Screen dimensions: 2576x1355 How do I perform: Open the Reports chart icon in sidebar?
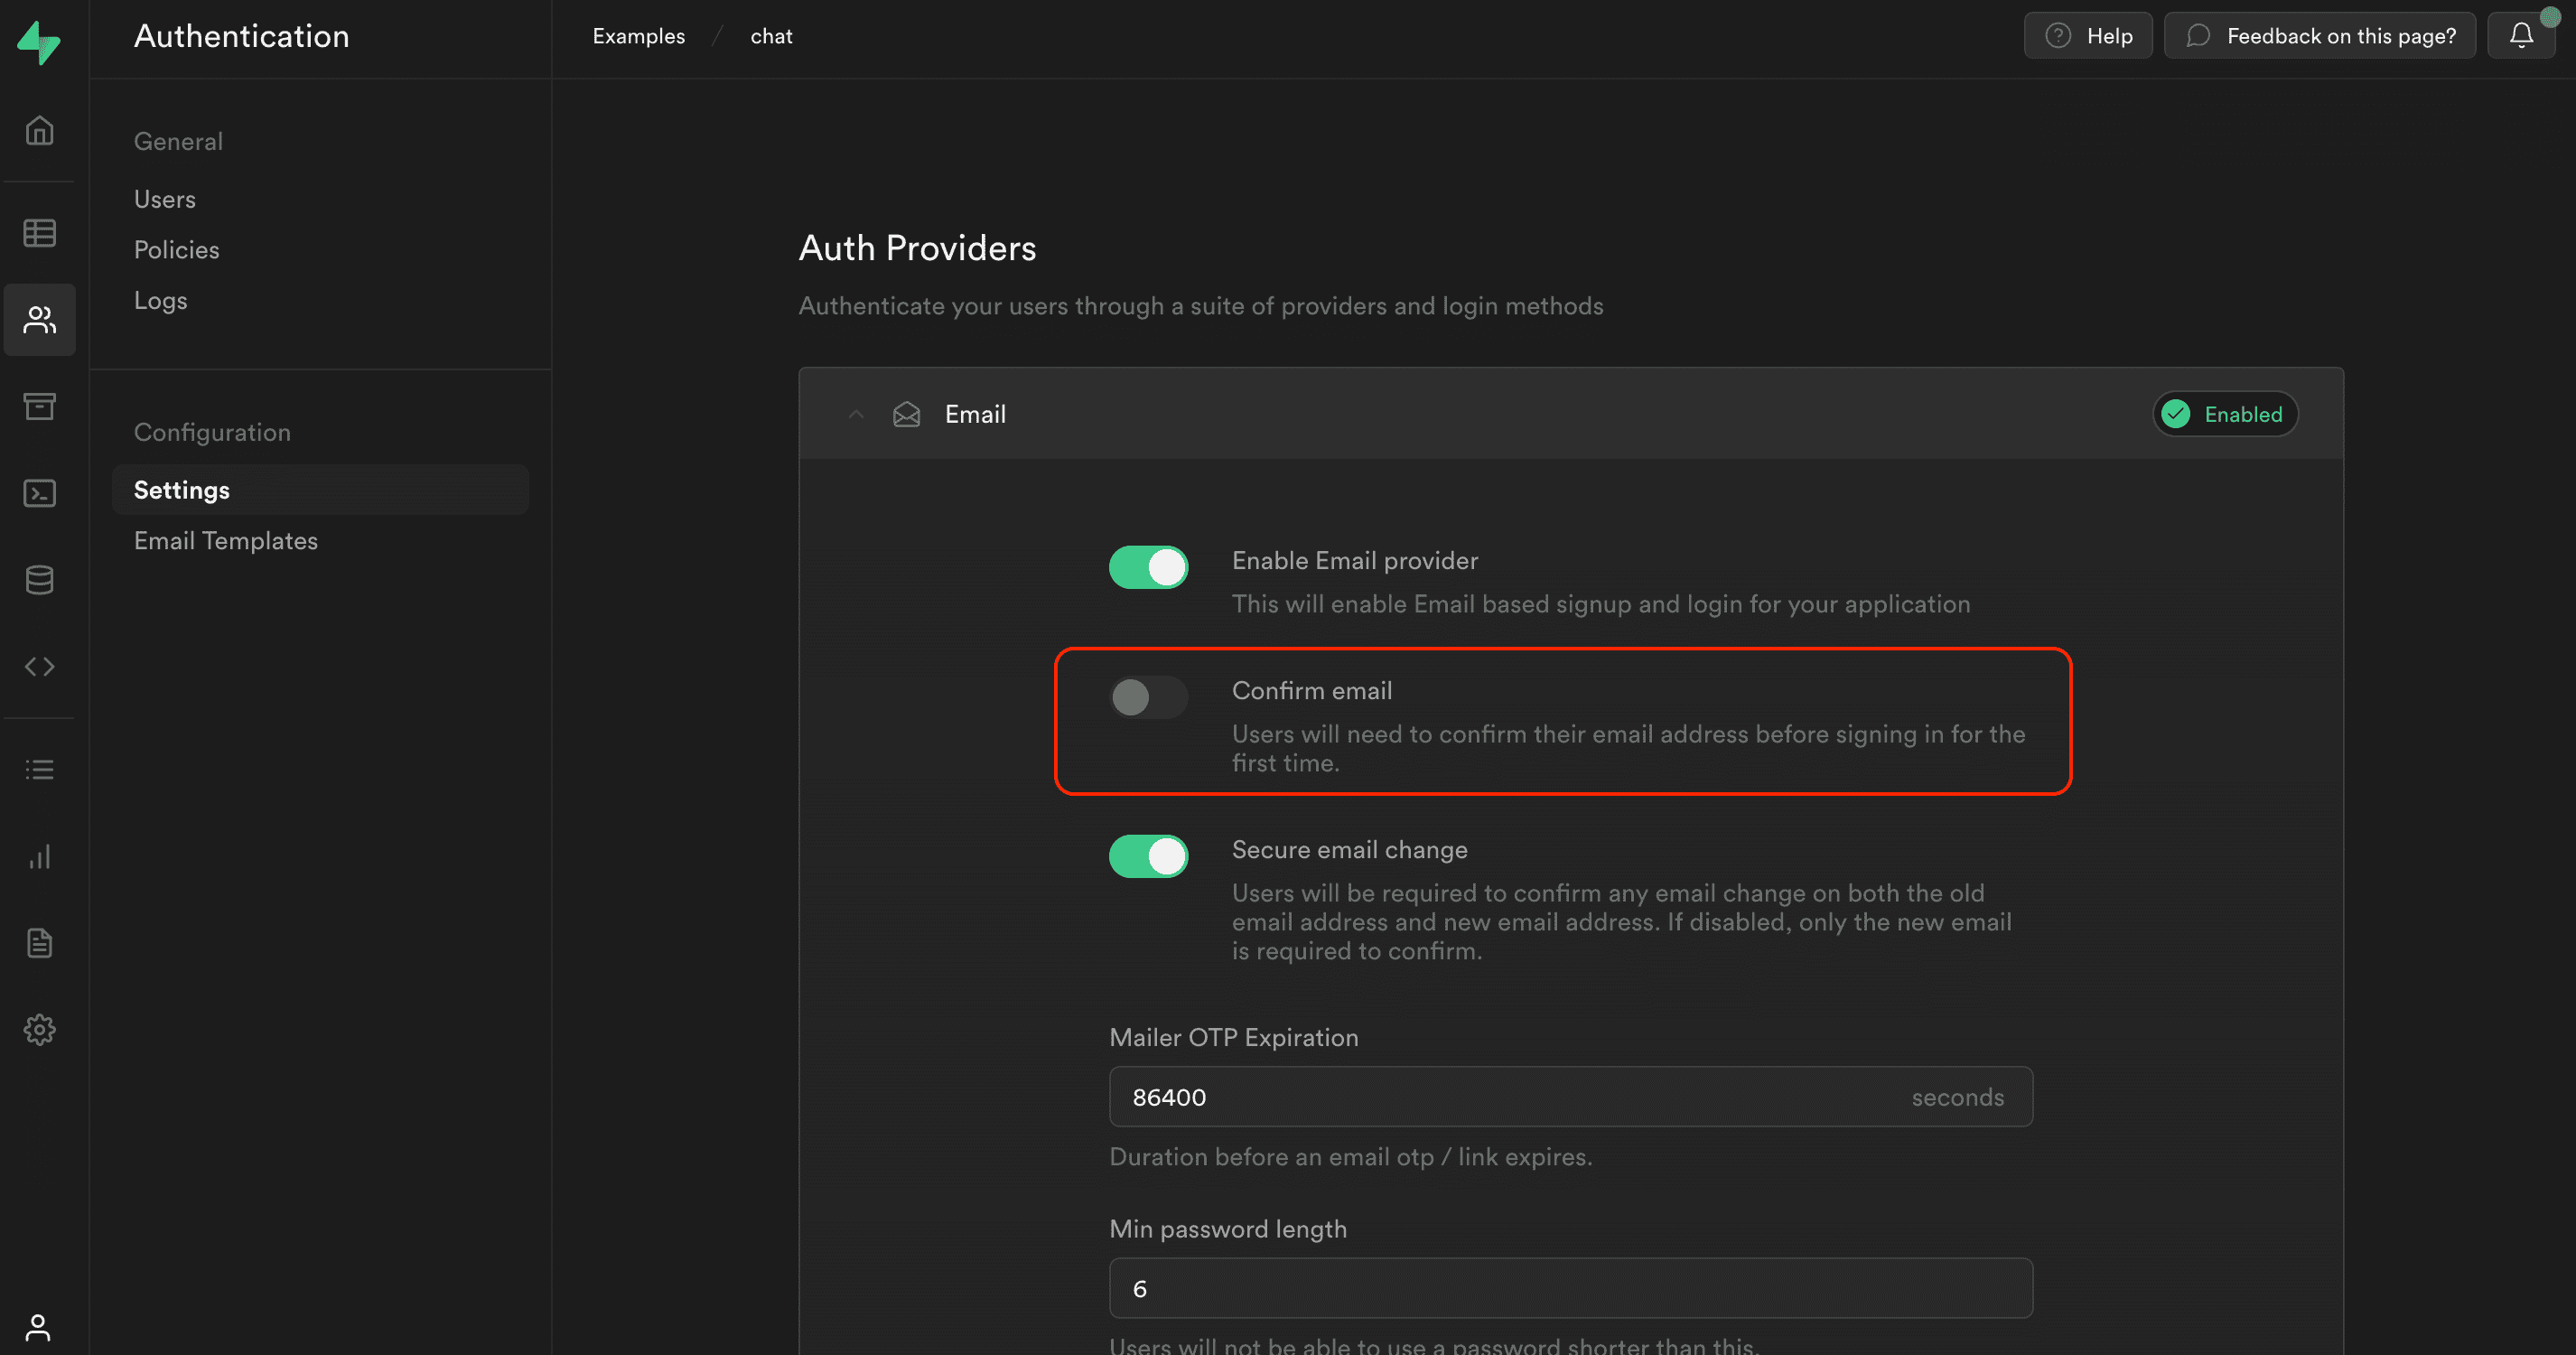point(40,856)
